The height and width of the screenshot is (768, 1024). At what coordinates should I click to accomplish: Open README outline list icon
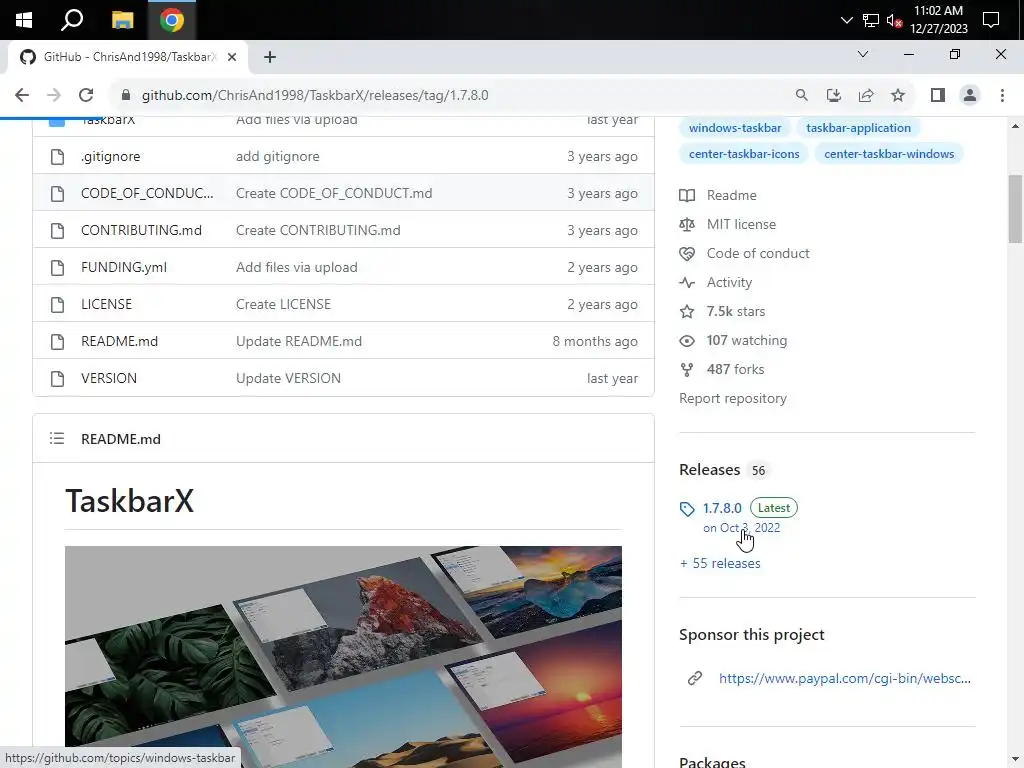coord(57,438)
